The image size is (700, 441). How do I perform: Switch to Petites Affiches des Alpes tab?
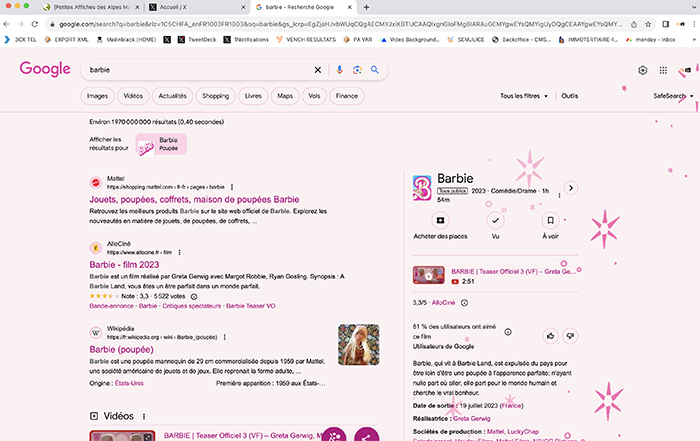pyautogui.click(x=92, y=7)
